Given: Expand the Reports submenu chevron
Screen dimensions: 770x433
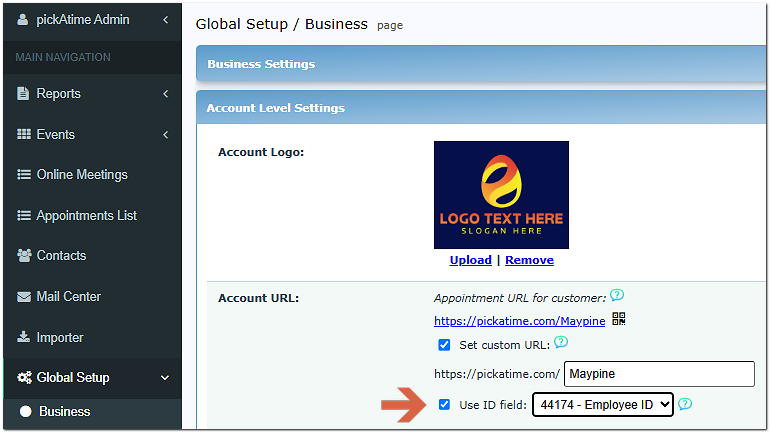Looking at the screenshot, I should point(165,93).
